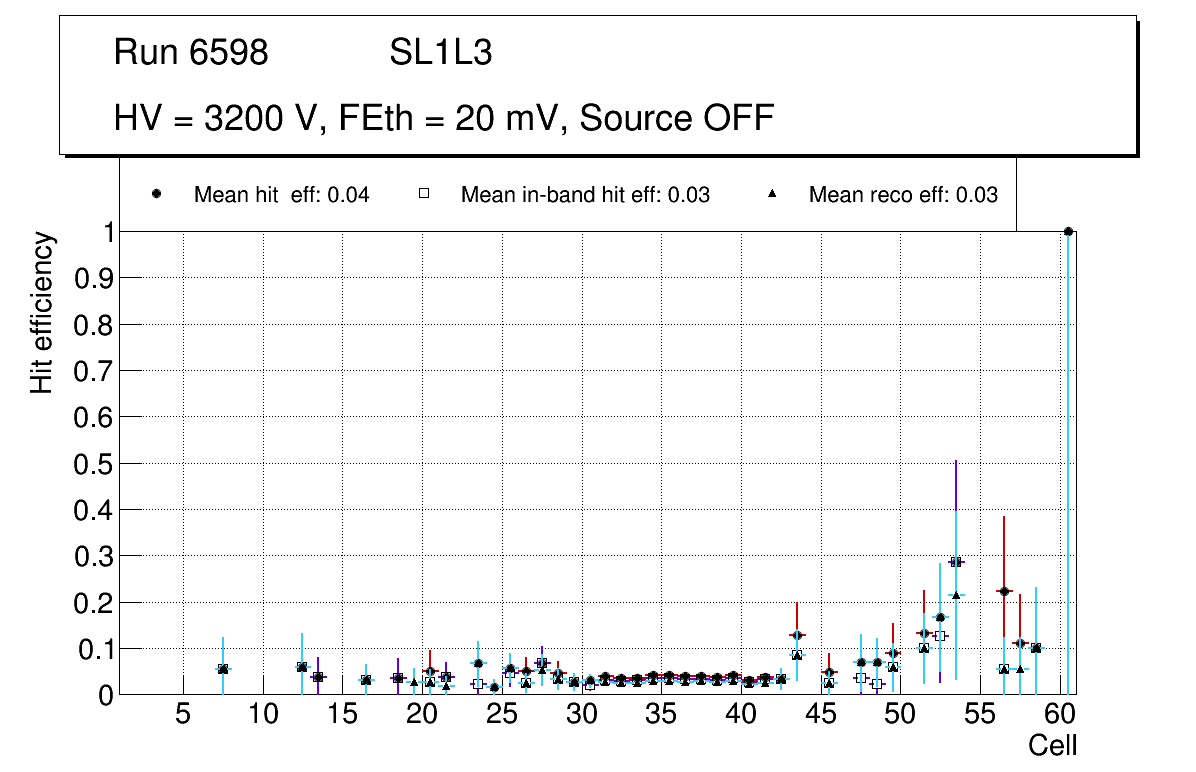Select the data point at efficiency 1
The height and width of the screenshot is (772, 1196).
click(1068, 231)
